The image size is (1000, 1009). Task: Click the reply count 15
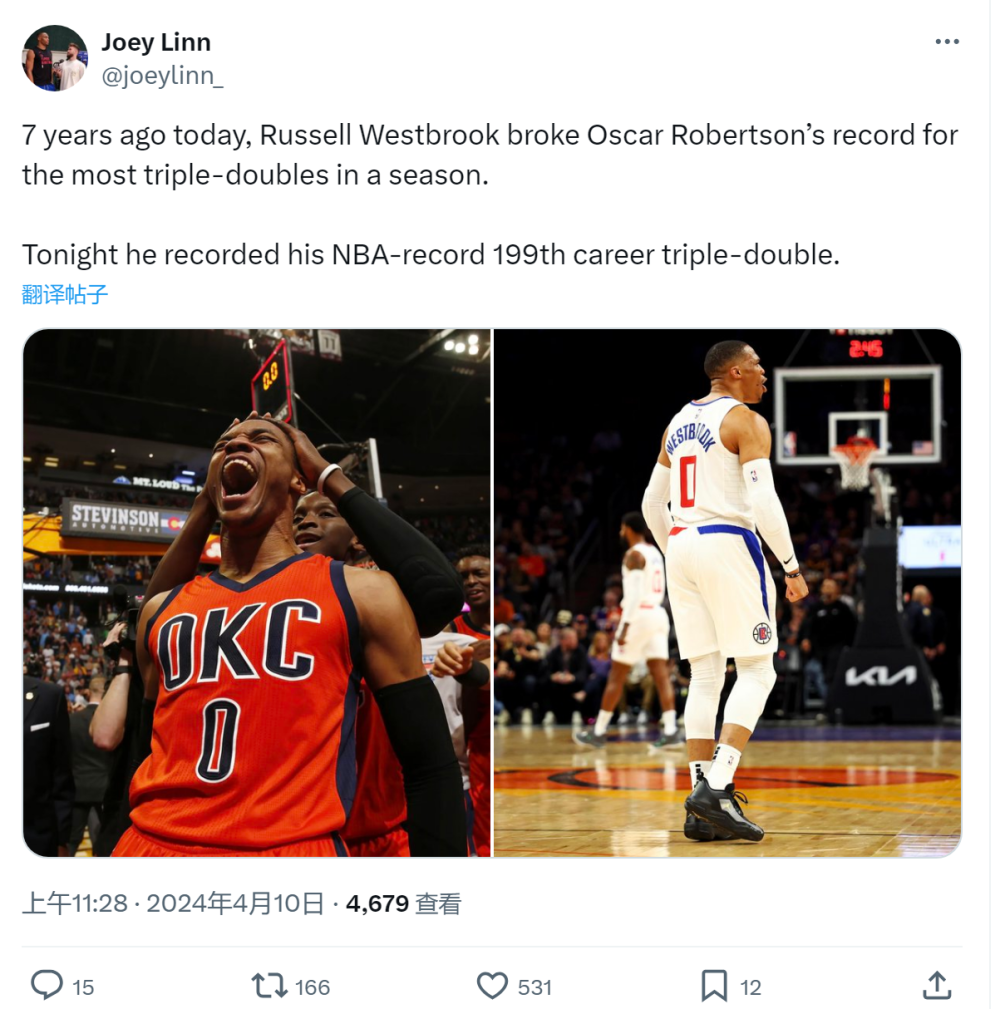click(83, 987)
